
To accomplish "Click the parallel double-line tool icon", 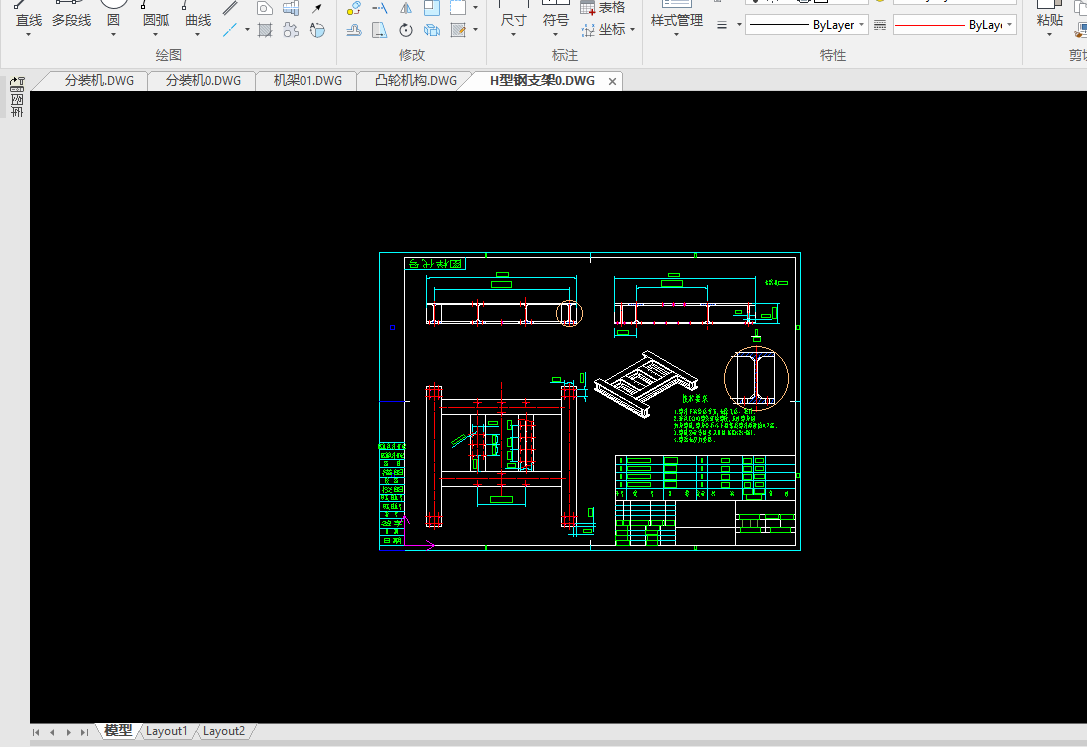I will pos(230,8).
